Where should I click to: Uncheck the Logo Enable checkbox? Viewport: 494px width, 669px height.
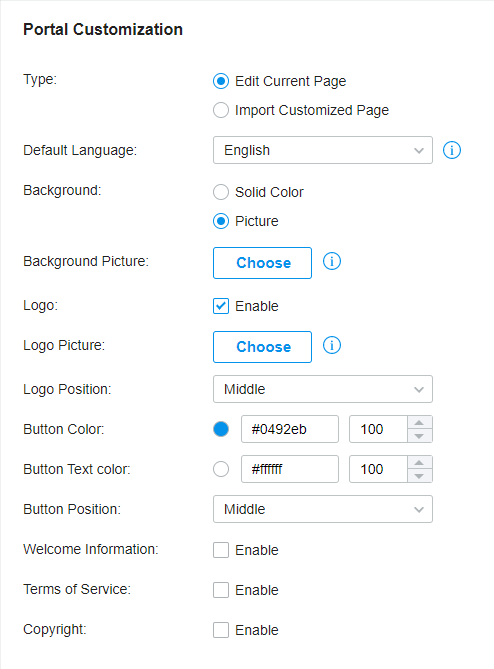[x=221, y=306]
